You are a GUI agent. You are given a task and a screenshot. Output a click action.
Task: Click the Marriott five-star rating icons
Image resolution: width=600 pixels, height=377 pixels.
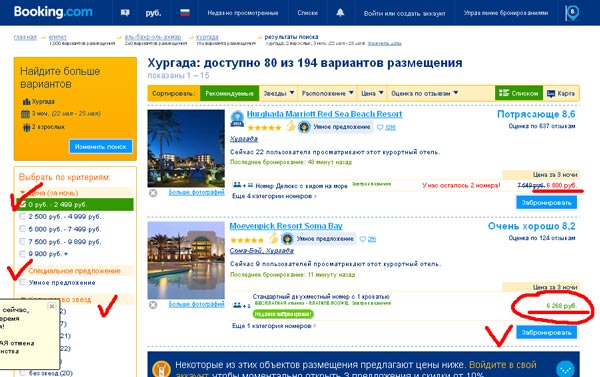pyautogui.click(x=264, y=127)
